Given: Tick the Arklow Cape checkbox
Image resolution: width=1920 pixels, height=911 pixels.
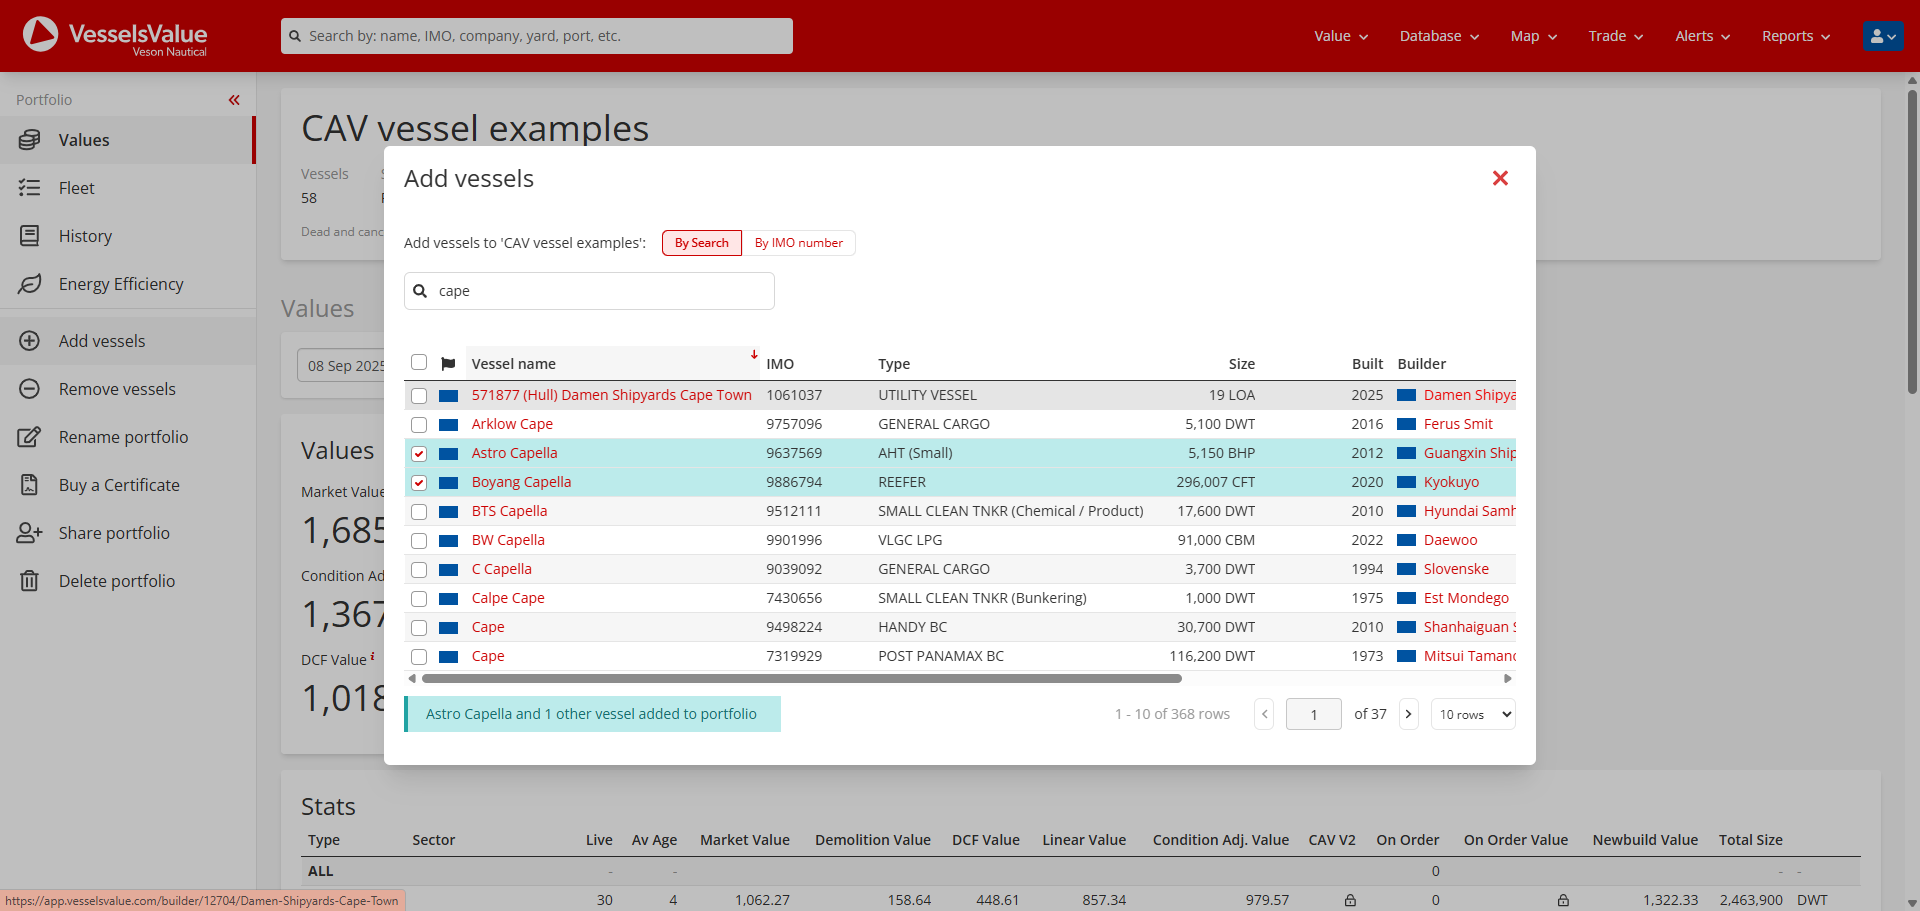Looking at the screenshot, I should tap(419, 425).
